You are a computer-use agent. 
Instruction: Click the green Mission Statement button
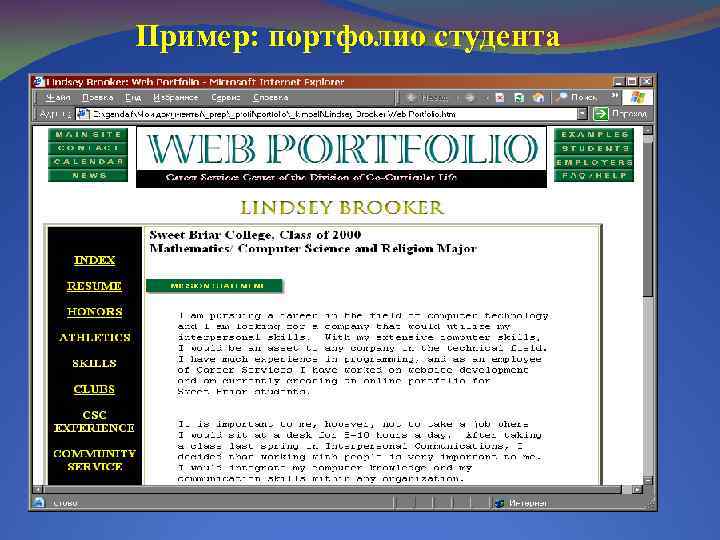click(214, 286)
